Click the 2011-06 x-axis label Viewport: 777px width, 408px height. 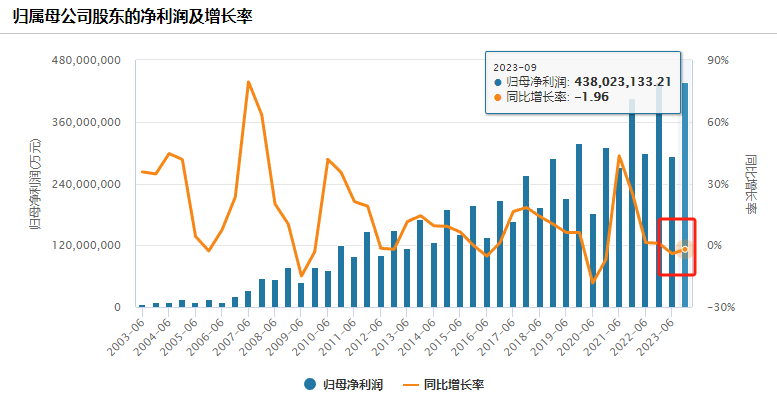click(x=337, y=337)
